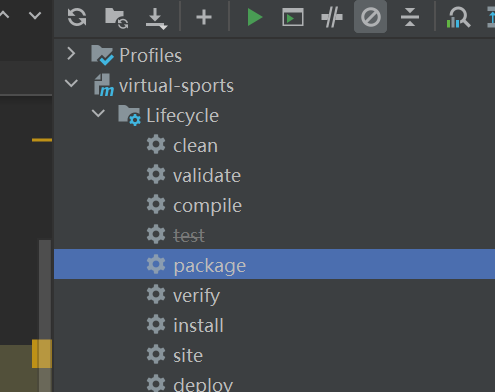Click gear icon beside test
Image resolution: width=495 pixels, height=392 pixels.
(156, 234)
